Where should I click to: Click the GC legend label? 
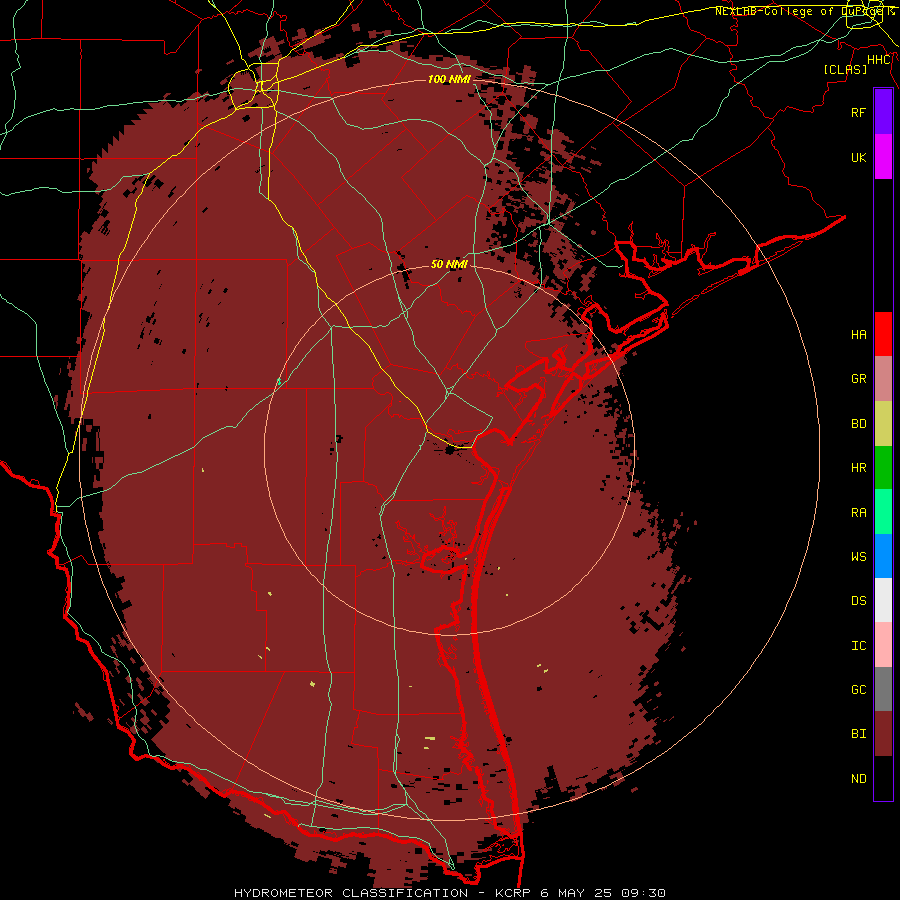point(858,689)
